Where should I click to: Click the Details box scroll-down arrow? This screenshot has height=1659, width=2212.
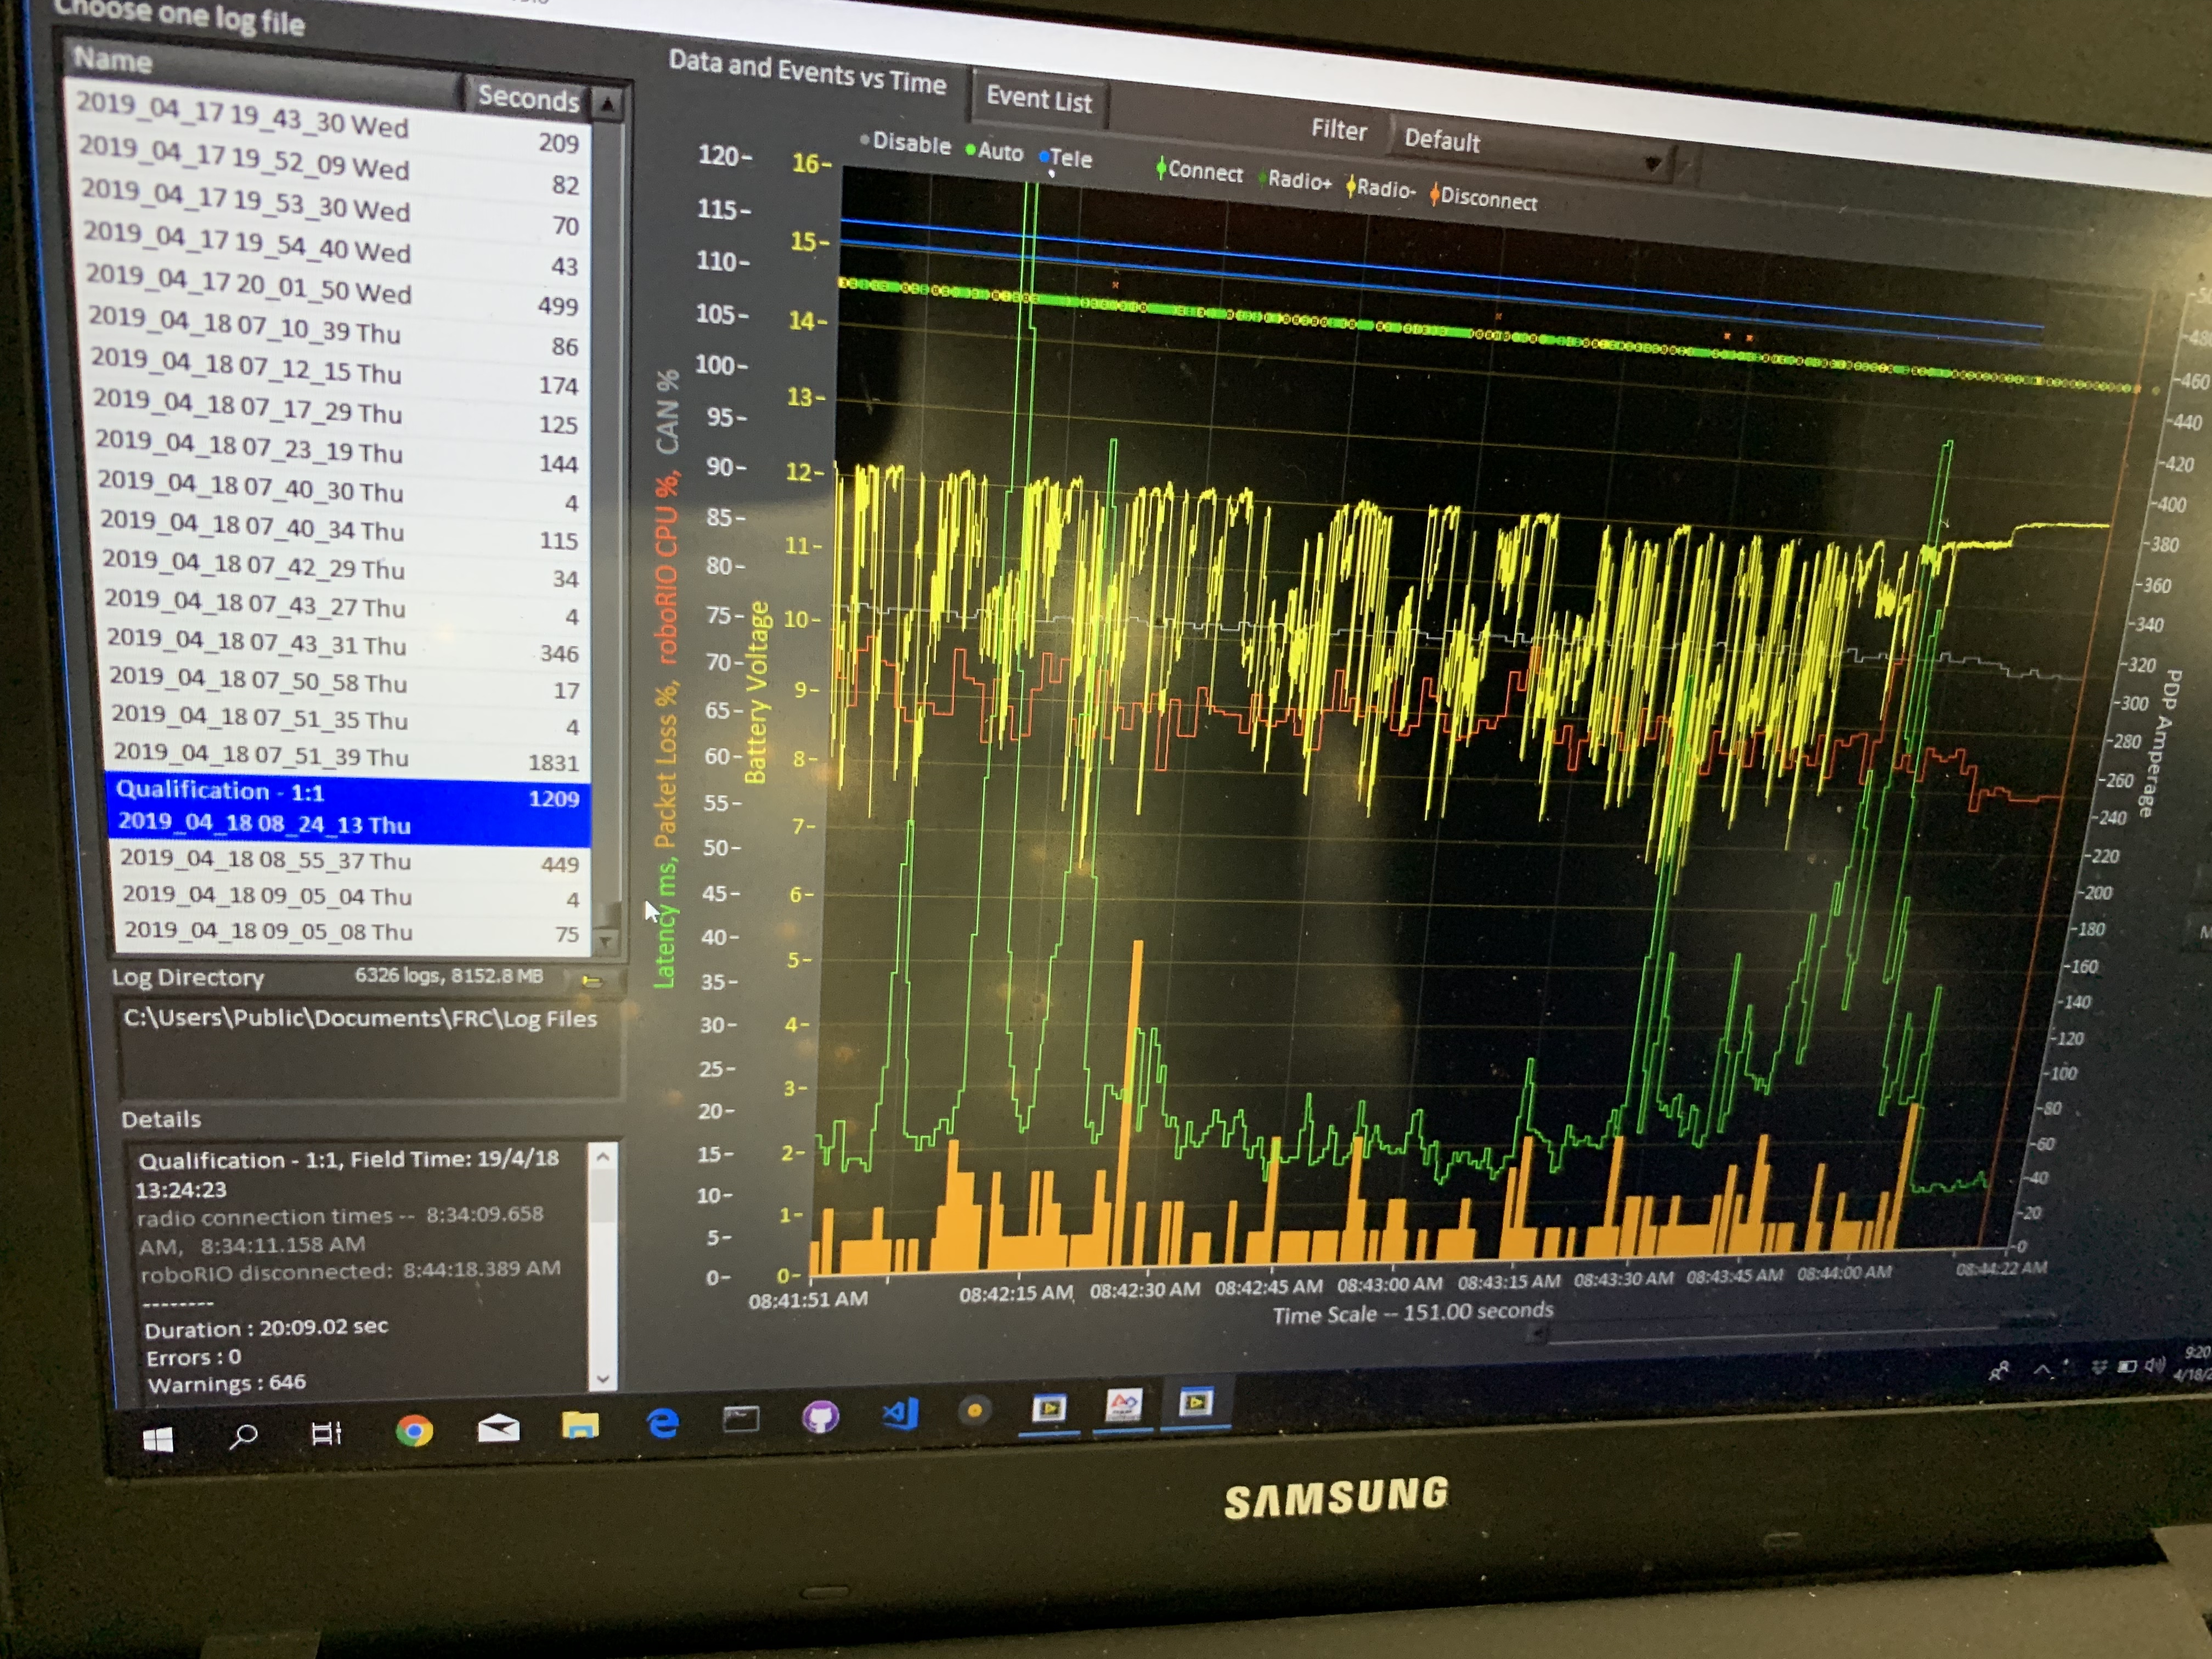pyautogui.click(x=603, y=1378)
